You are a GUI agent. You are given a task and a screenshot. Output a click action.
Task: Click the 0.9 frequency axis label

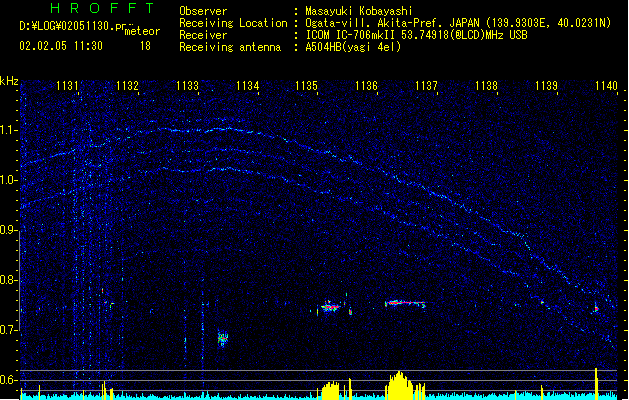tap(8, 230)
